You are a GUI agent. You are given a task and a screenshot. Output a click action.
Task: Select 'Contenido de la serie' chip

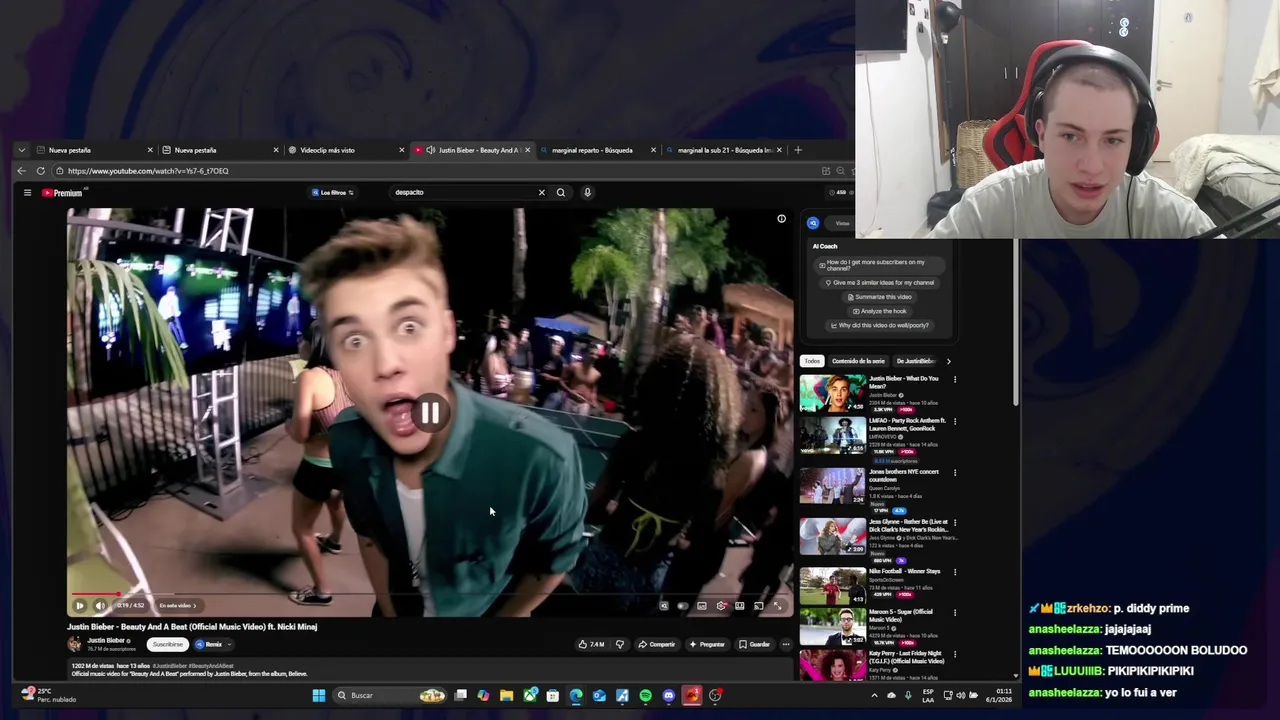coord(858,361)
